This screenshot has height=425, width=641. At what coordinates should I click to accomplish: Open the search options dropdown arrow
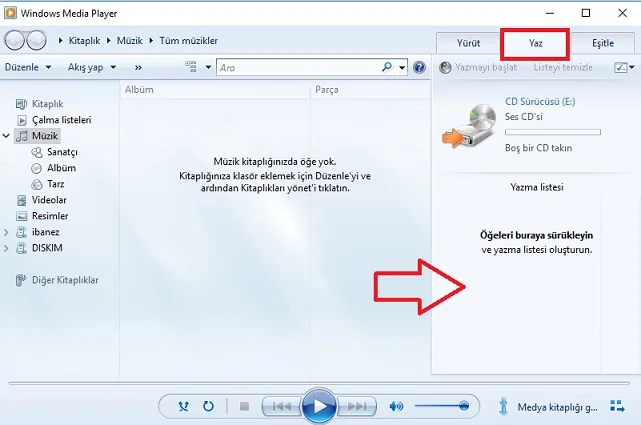pyautogui.click(x=402, y=67)
